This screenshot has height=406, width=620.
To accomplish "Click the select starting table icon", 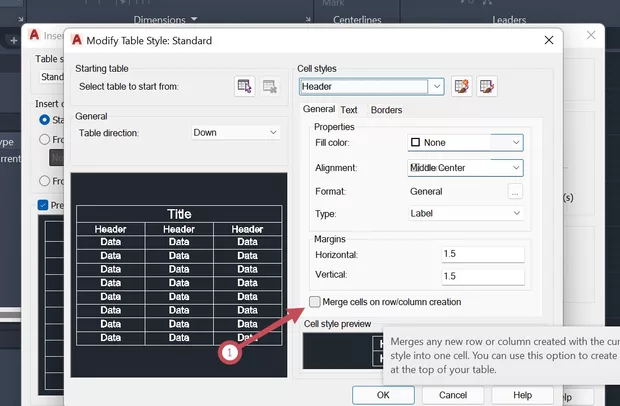I will tap(245, 87).
